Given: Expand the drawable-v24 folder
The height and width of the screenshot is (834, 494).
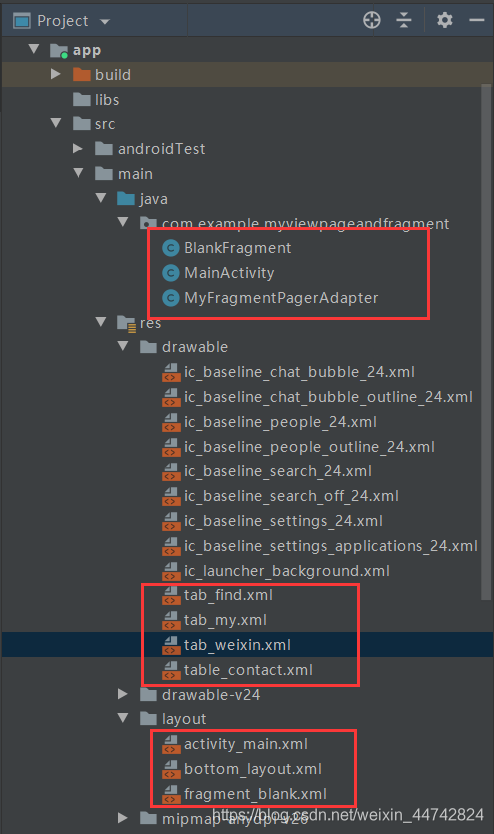Looking at the screenshot, I should coord(122,694).
